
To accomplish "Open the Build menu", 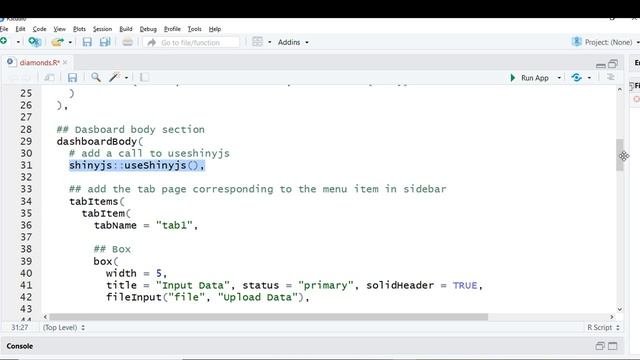I will [126, 29].
